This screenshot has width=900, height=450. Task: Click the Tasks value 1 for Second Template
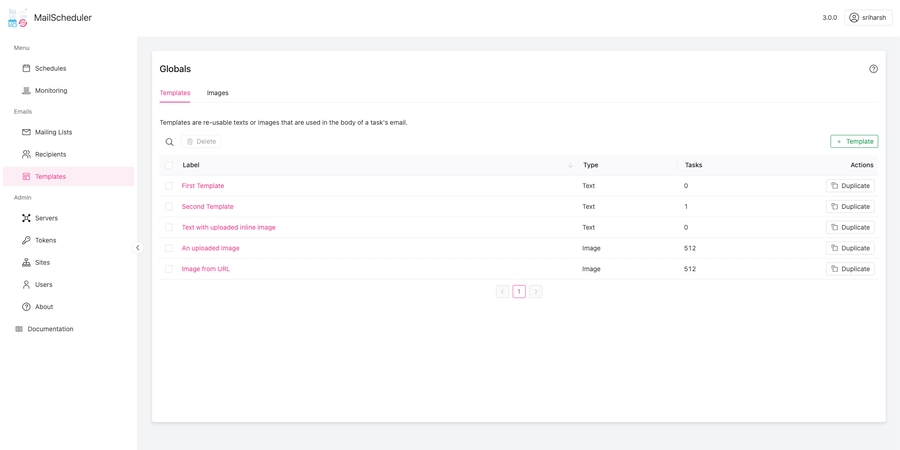click(x=686, y=207)
